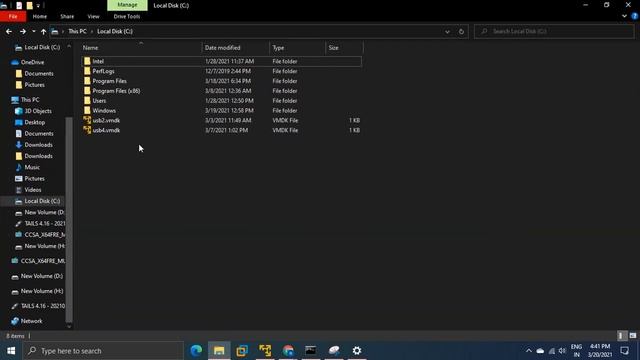Click the 1/28/2021 11:37 AM date cell
Image resolution: width=640 pixels, height=360 pixels.
[x=229, y=61]
